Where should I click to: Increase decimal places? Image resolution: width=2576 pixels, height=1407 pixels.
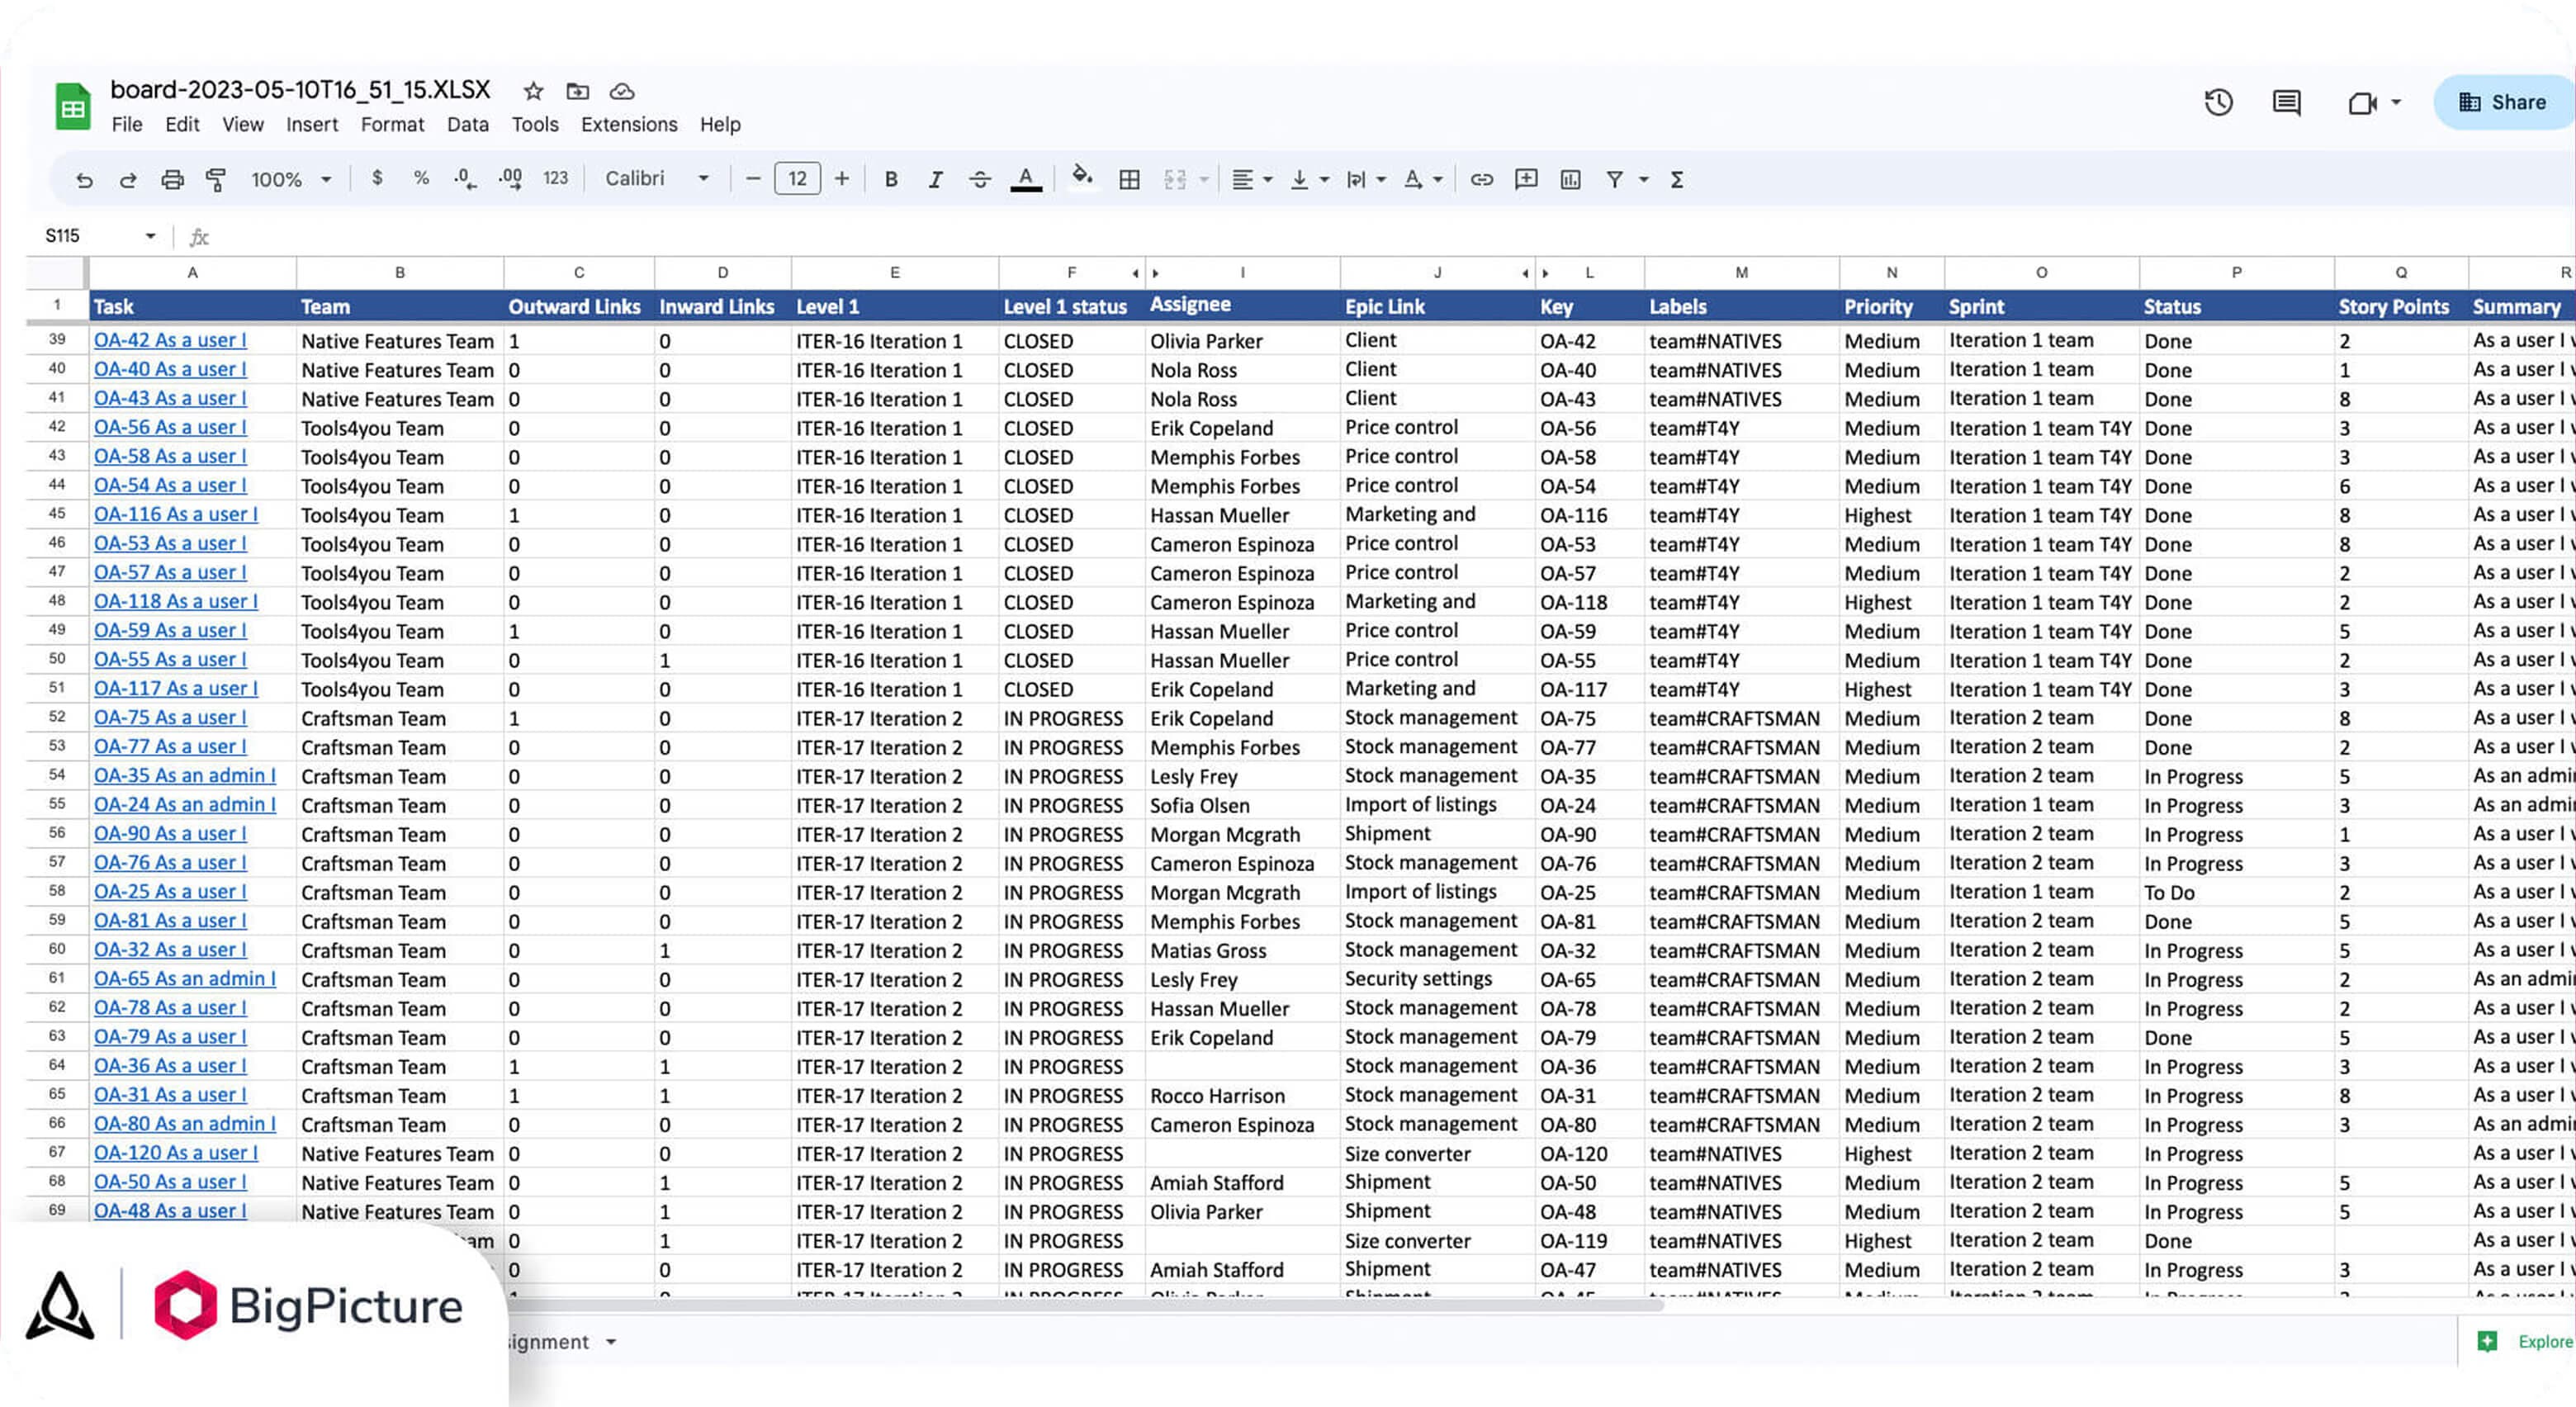510,179
